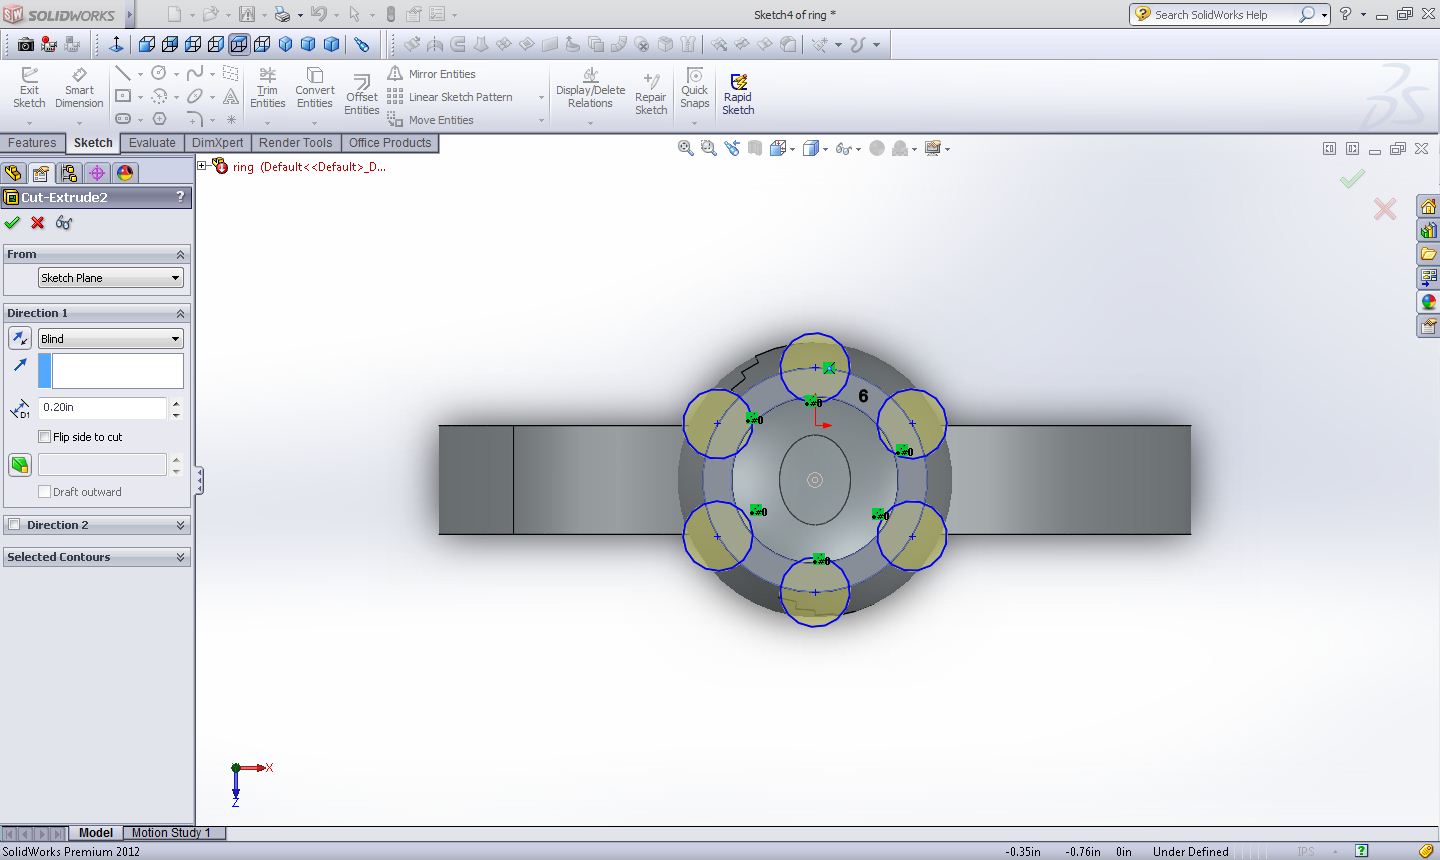
Task: Open Trim Entities dropdown arrow
Action: tap(267, 124)
